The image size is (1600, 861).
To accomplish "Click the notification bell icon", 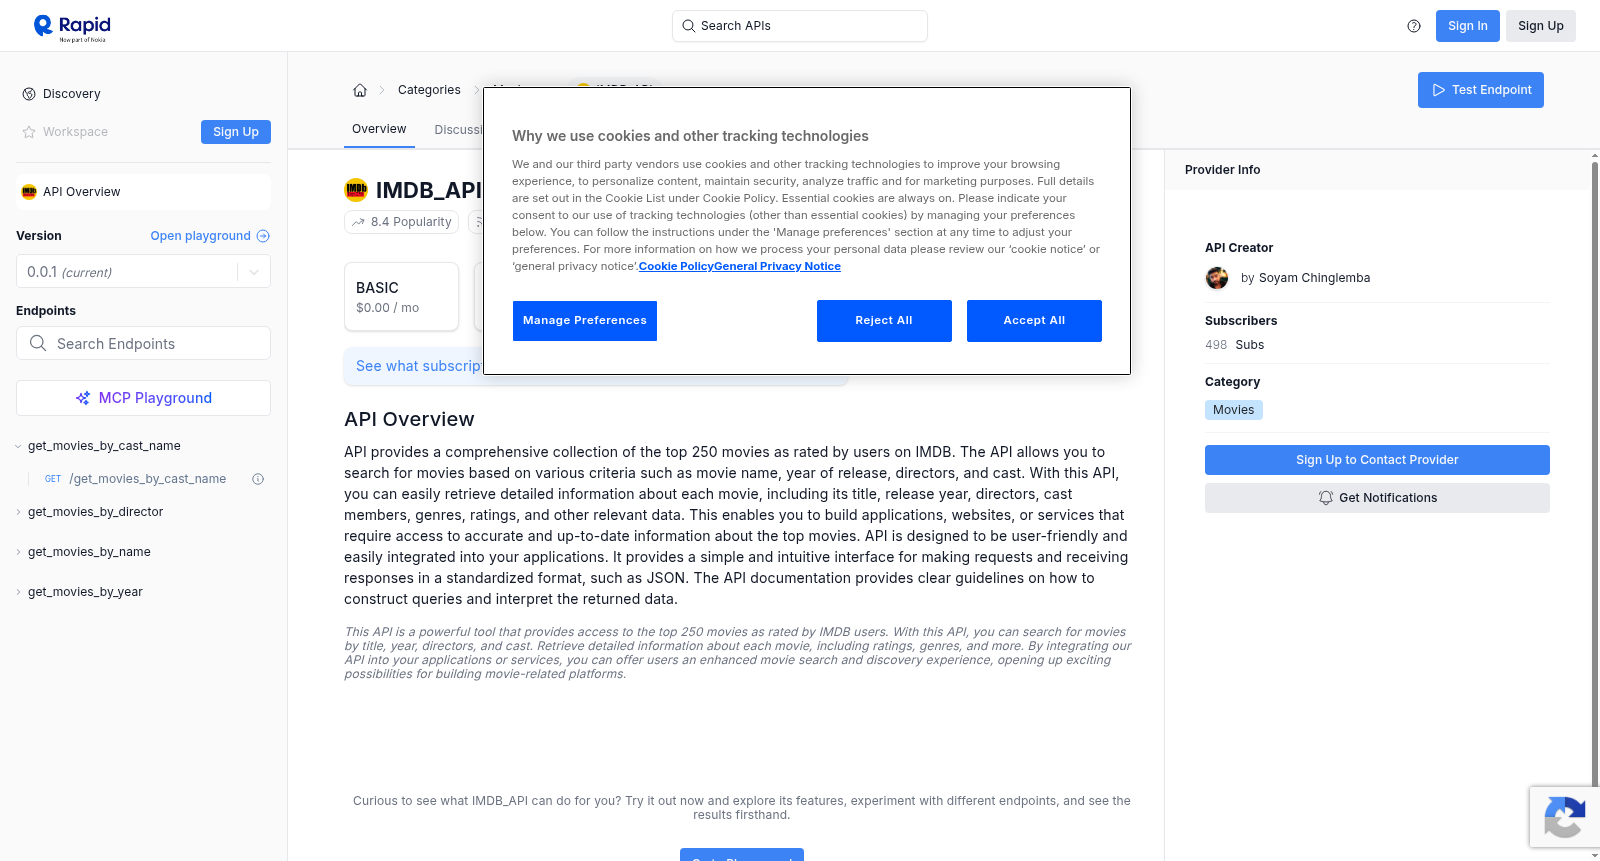I will point(1326,498).
